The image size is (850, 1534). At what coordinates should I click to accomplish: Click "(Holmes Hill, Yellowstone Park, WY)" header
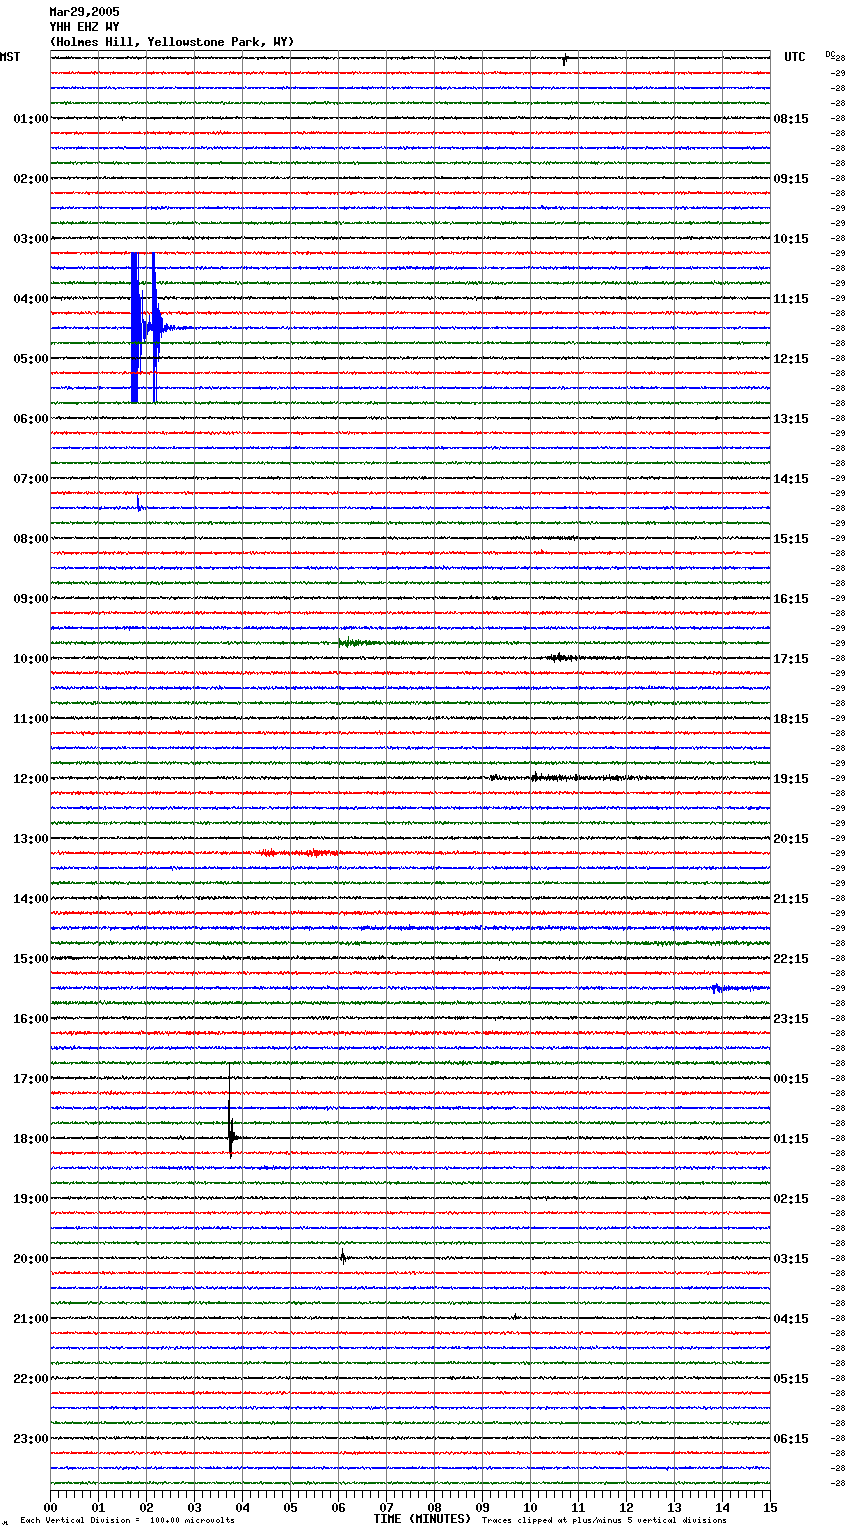172,42
